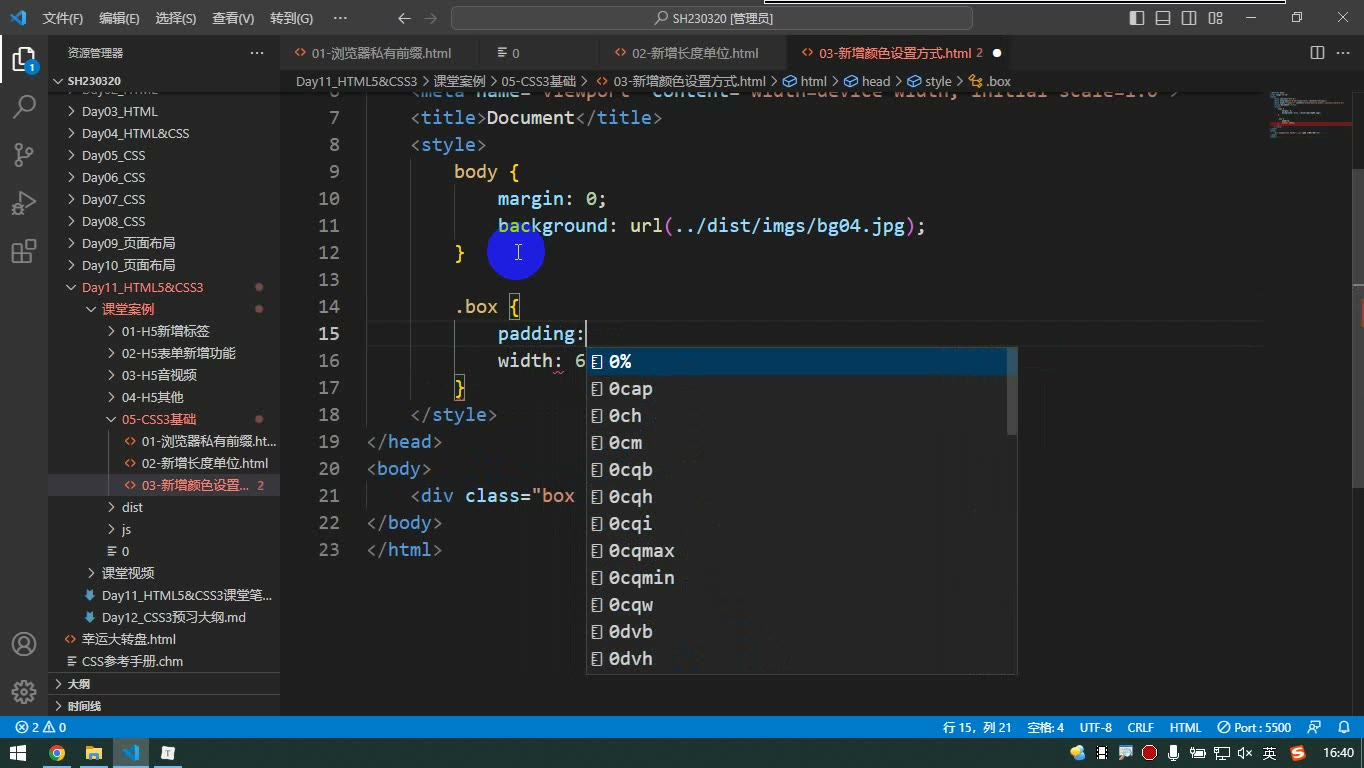Open the 文件(F) menu

[63, 18]
